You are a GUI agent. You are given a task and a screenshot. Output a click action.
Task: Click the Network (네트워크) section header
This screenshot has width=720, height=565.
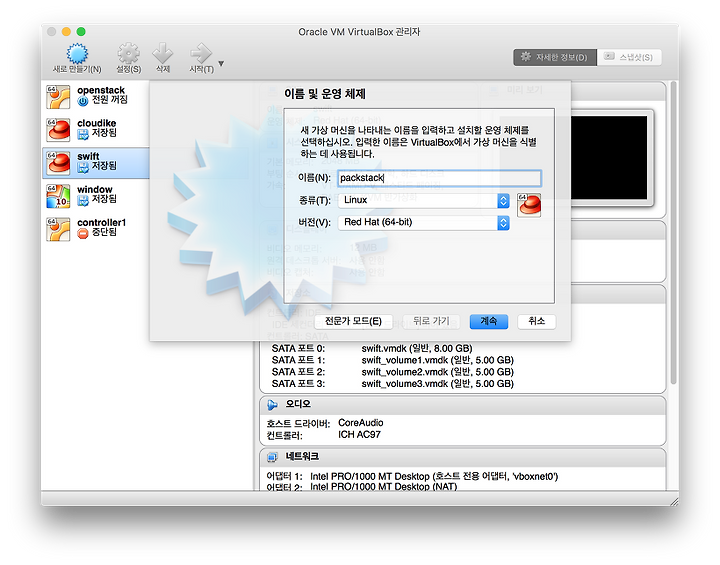[462, 457]
